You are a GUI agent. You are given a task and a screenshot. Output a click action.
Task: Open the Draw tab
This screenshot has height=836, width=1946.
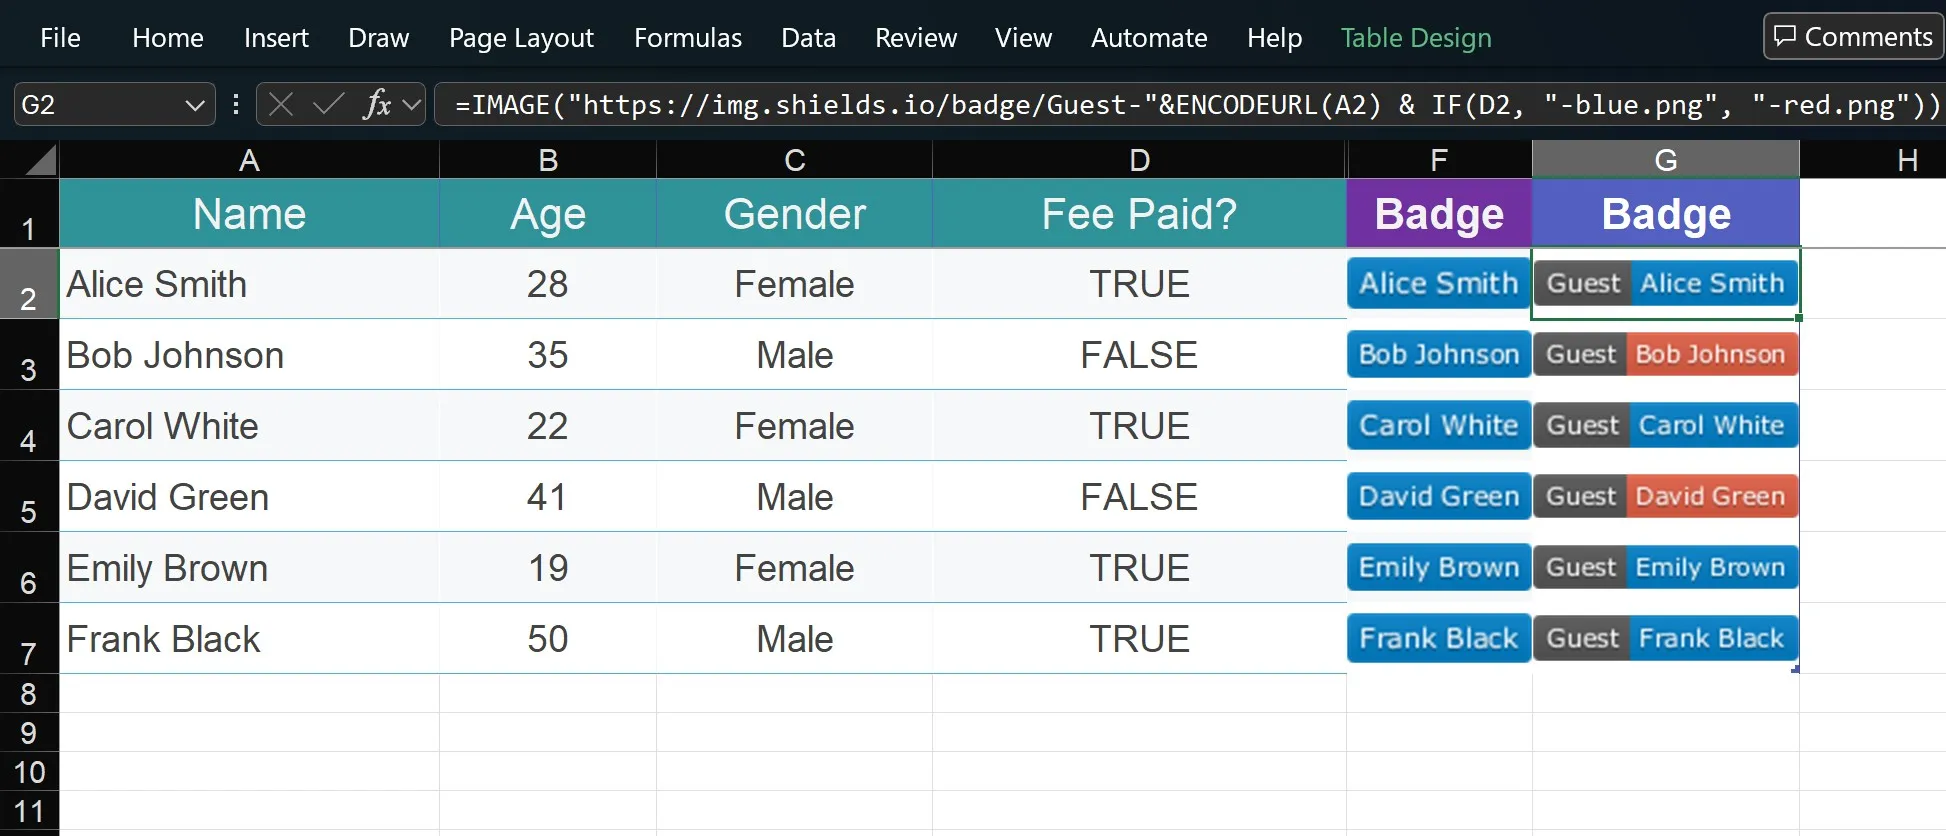click(378, 38)
